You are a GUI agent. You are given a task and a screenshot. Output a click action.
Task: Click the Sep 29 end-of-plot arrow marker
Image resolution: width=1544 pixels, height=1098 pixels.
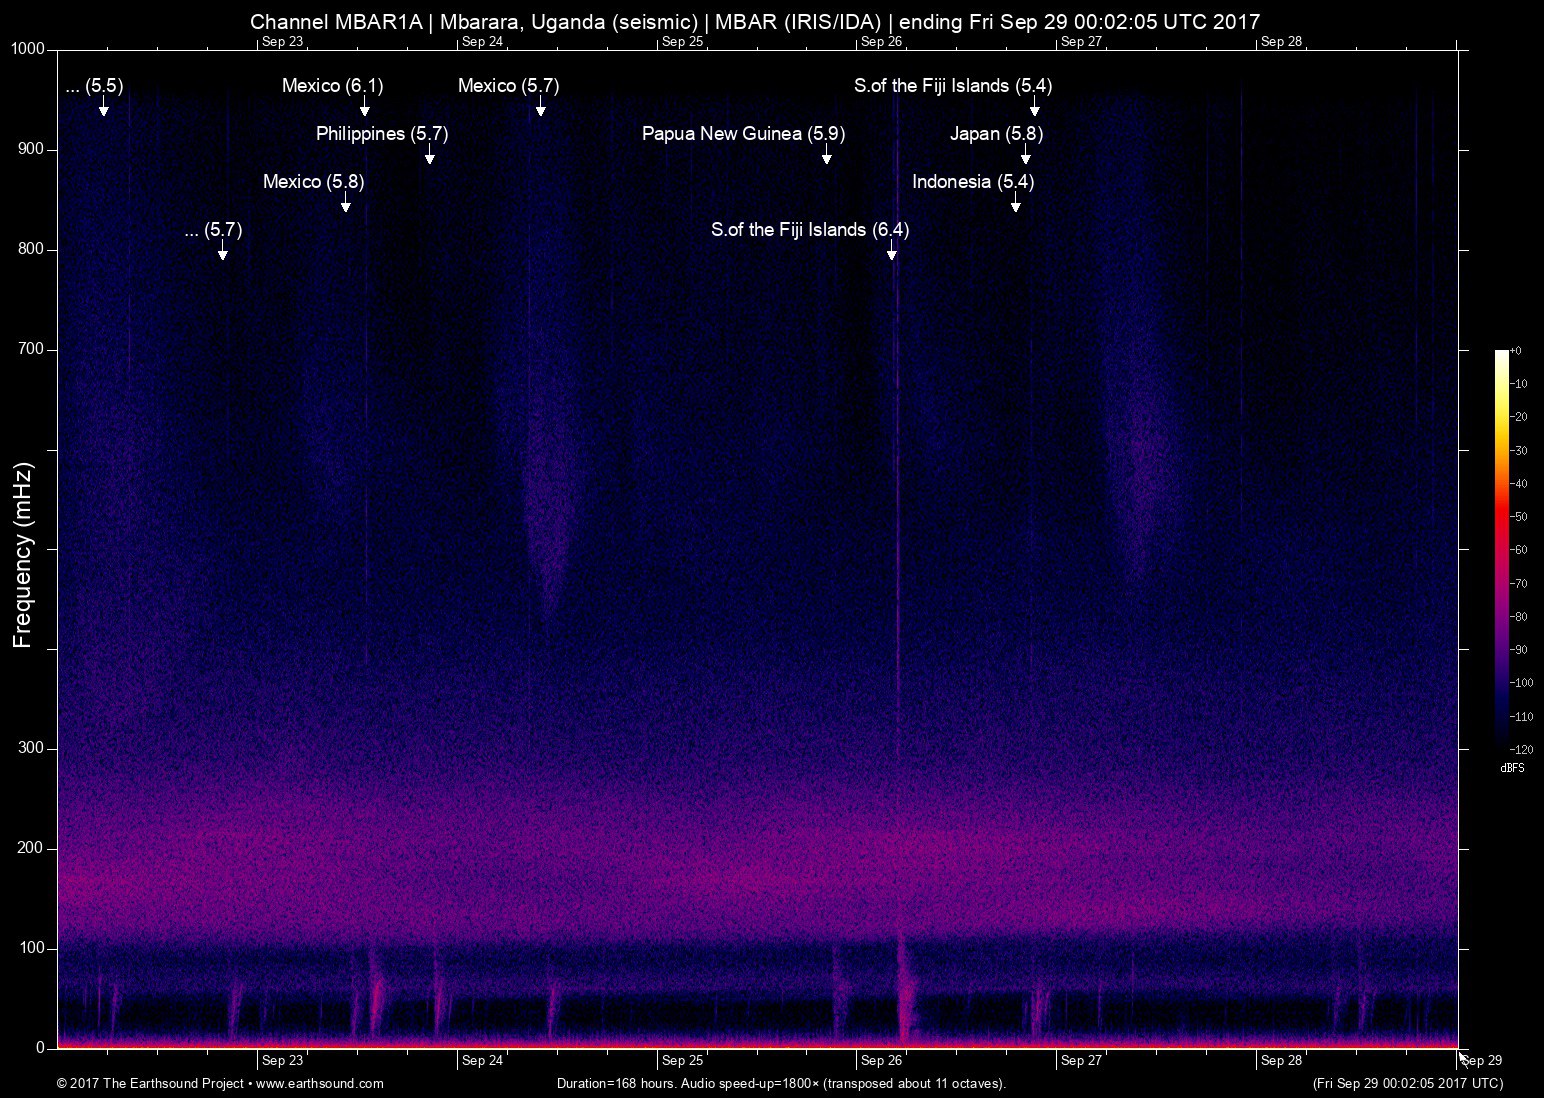point(1464,1058)
